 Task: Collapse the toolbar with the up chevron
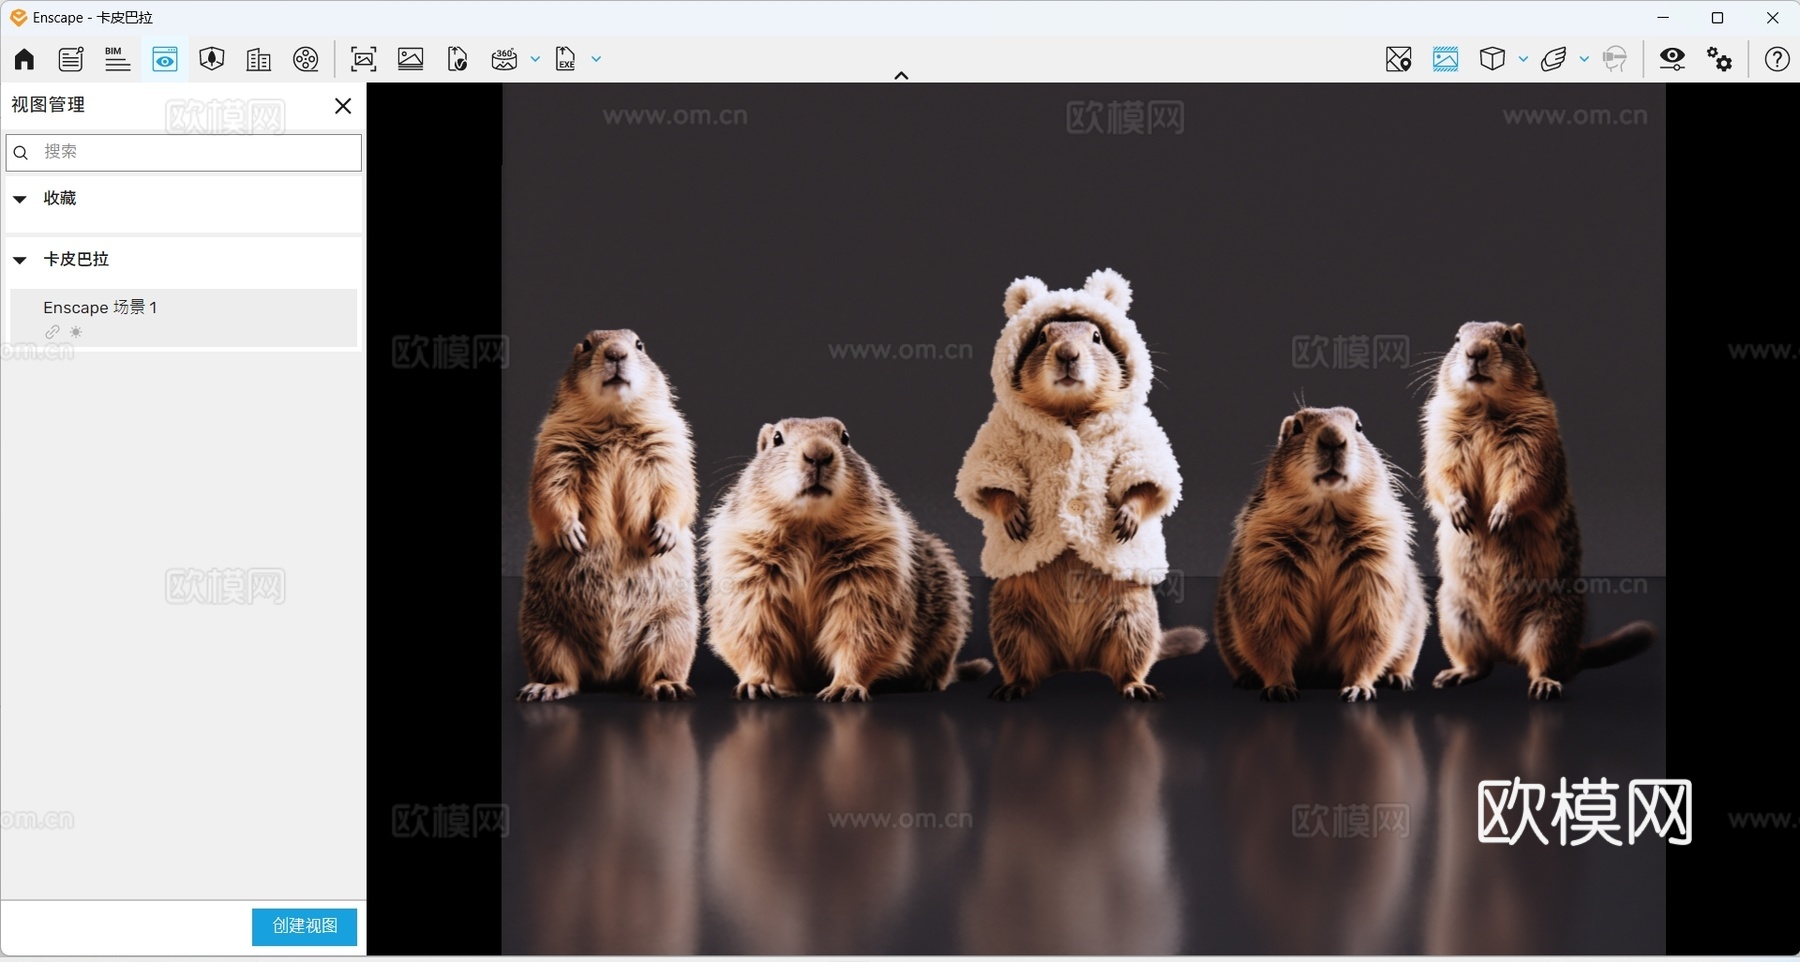coord(901,75)
